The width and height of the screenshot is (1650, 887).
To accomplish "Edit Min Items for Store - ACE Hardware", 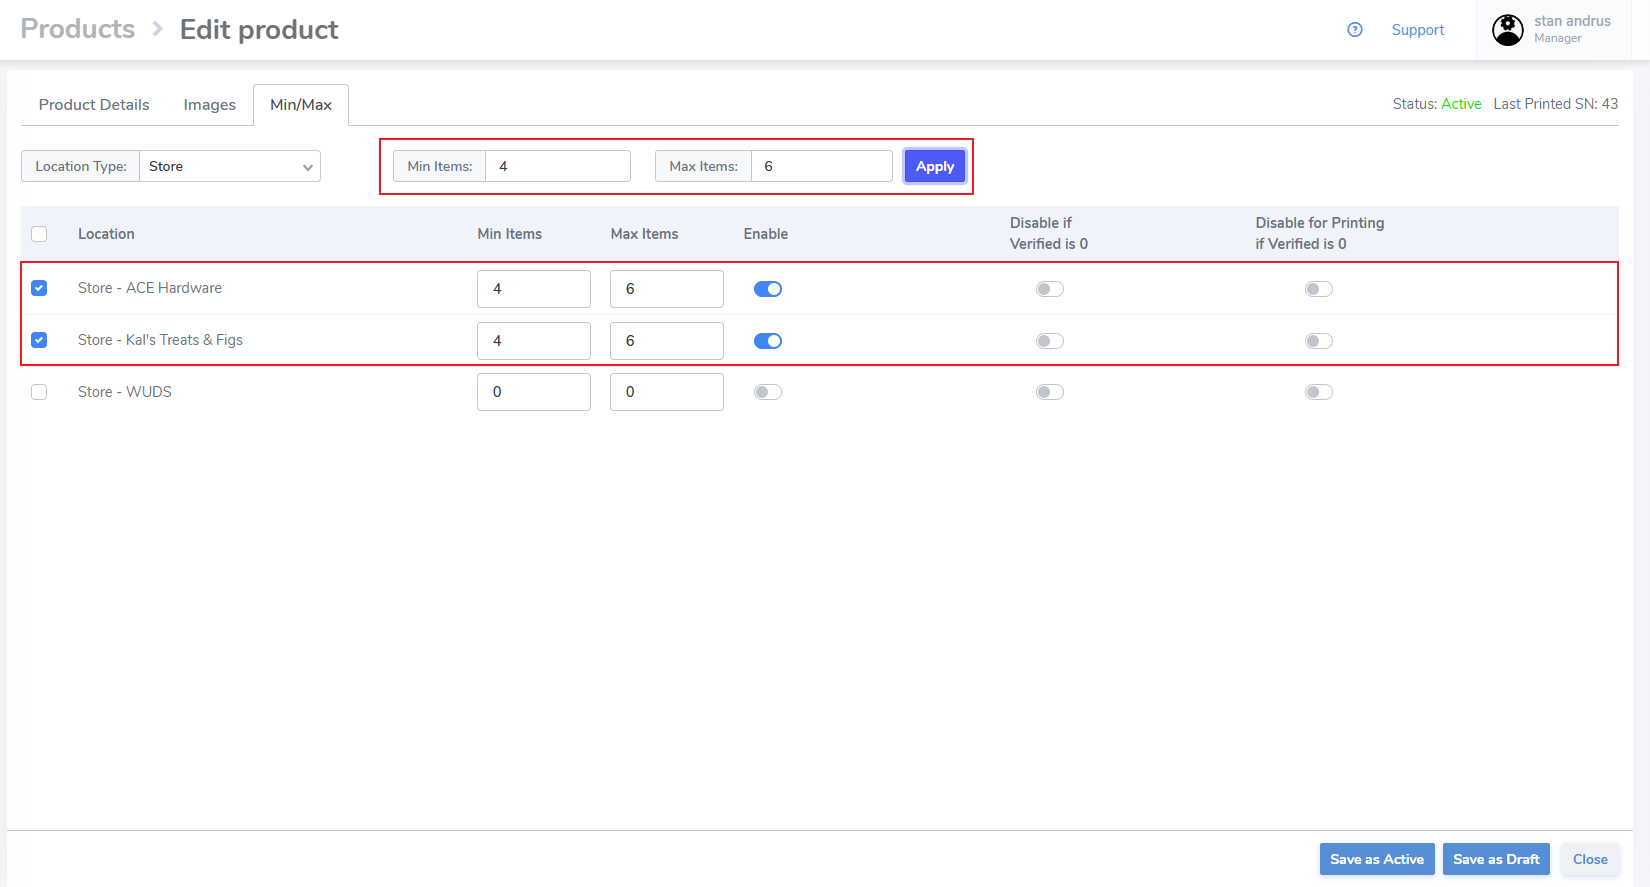I will click(x=534, y=289).
